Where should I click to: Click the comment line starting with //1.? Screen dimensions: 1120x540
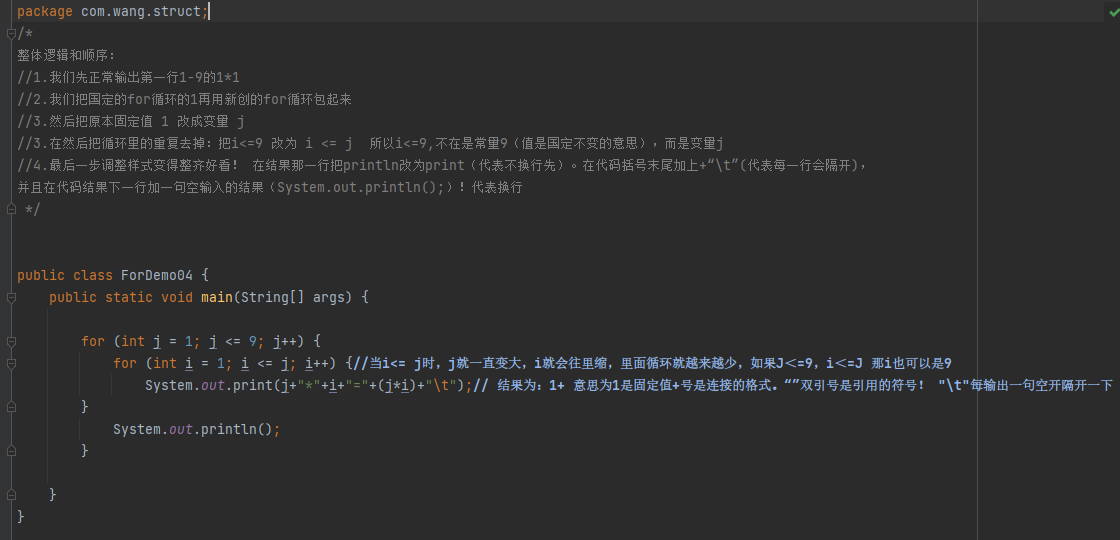tap(128, 77)
